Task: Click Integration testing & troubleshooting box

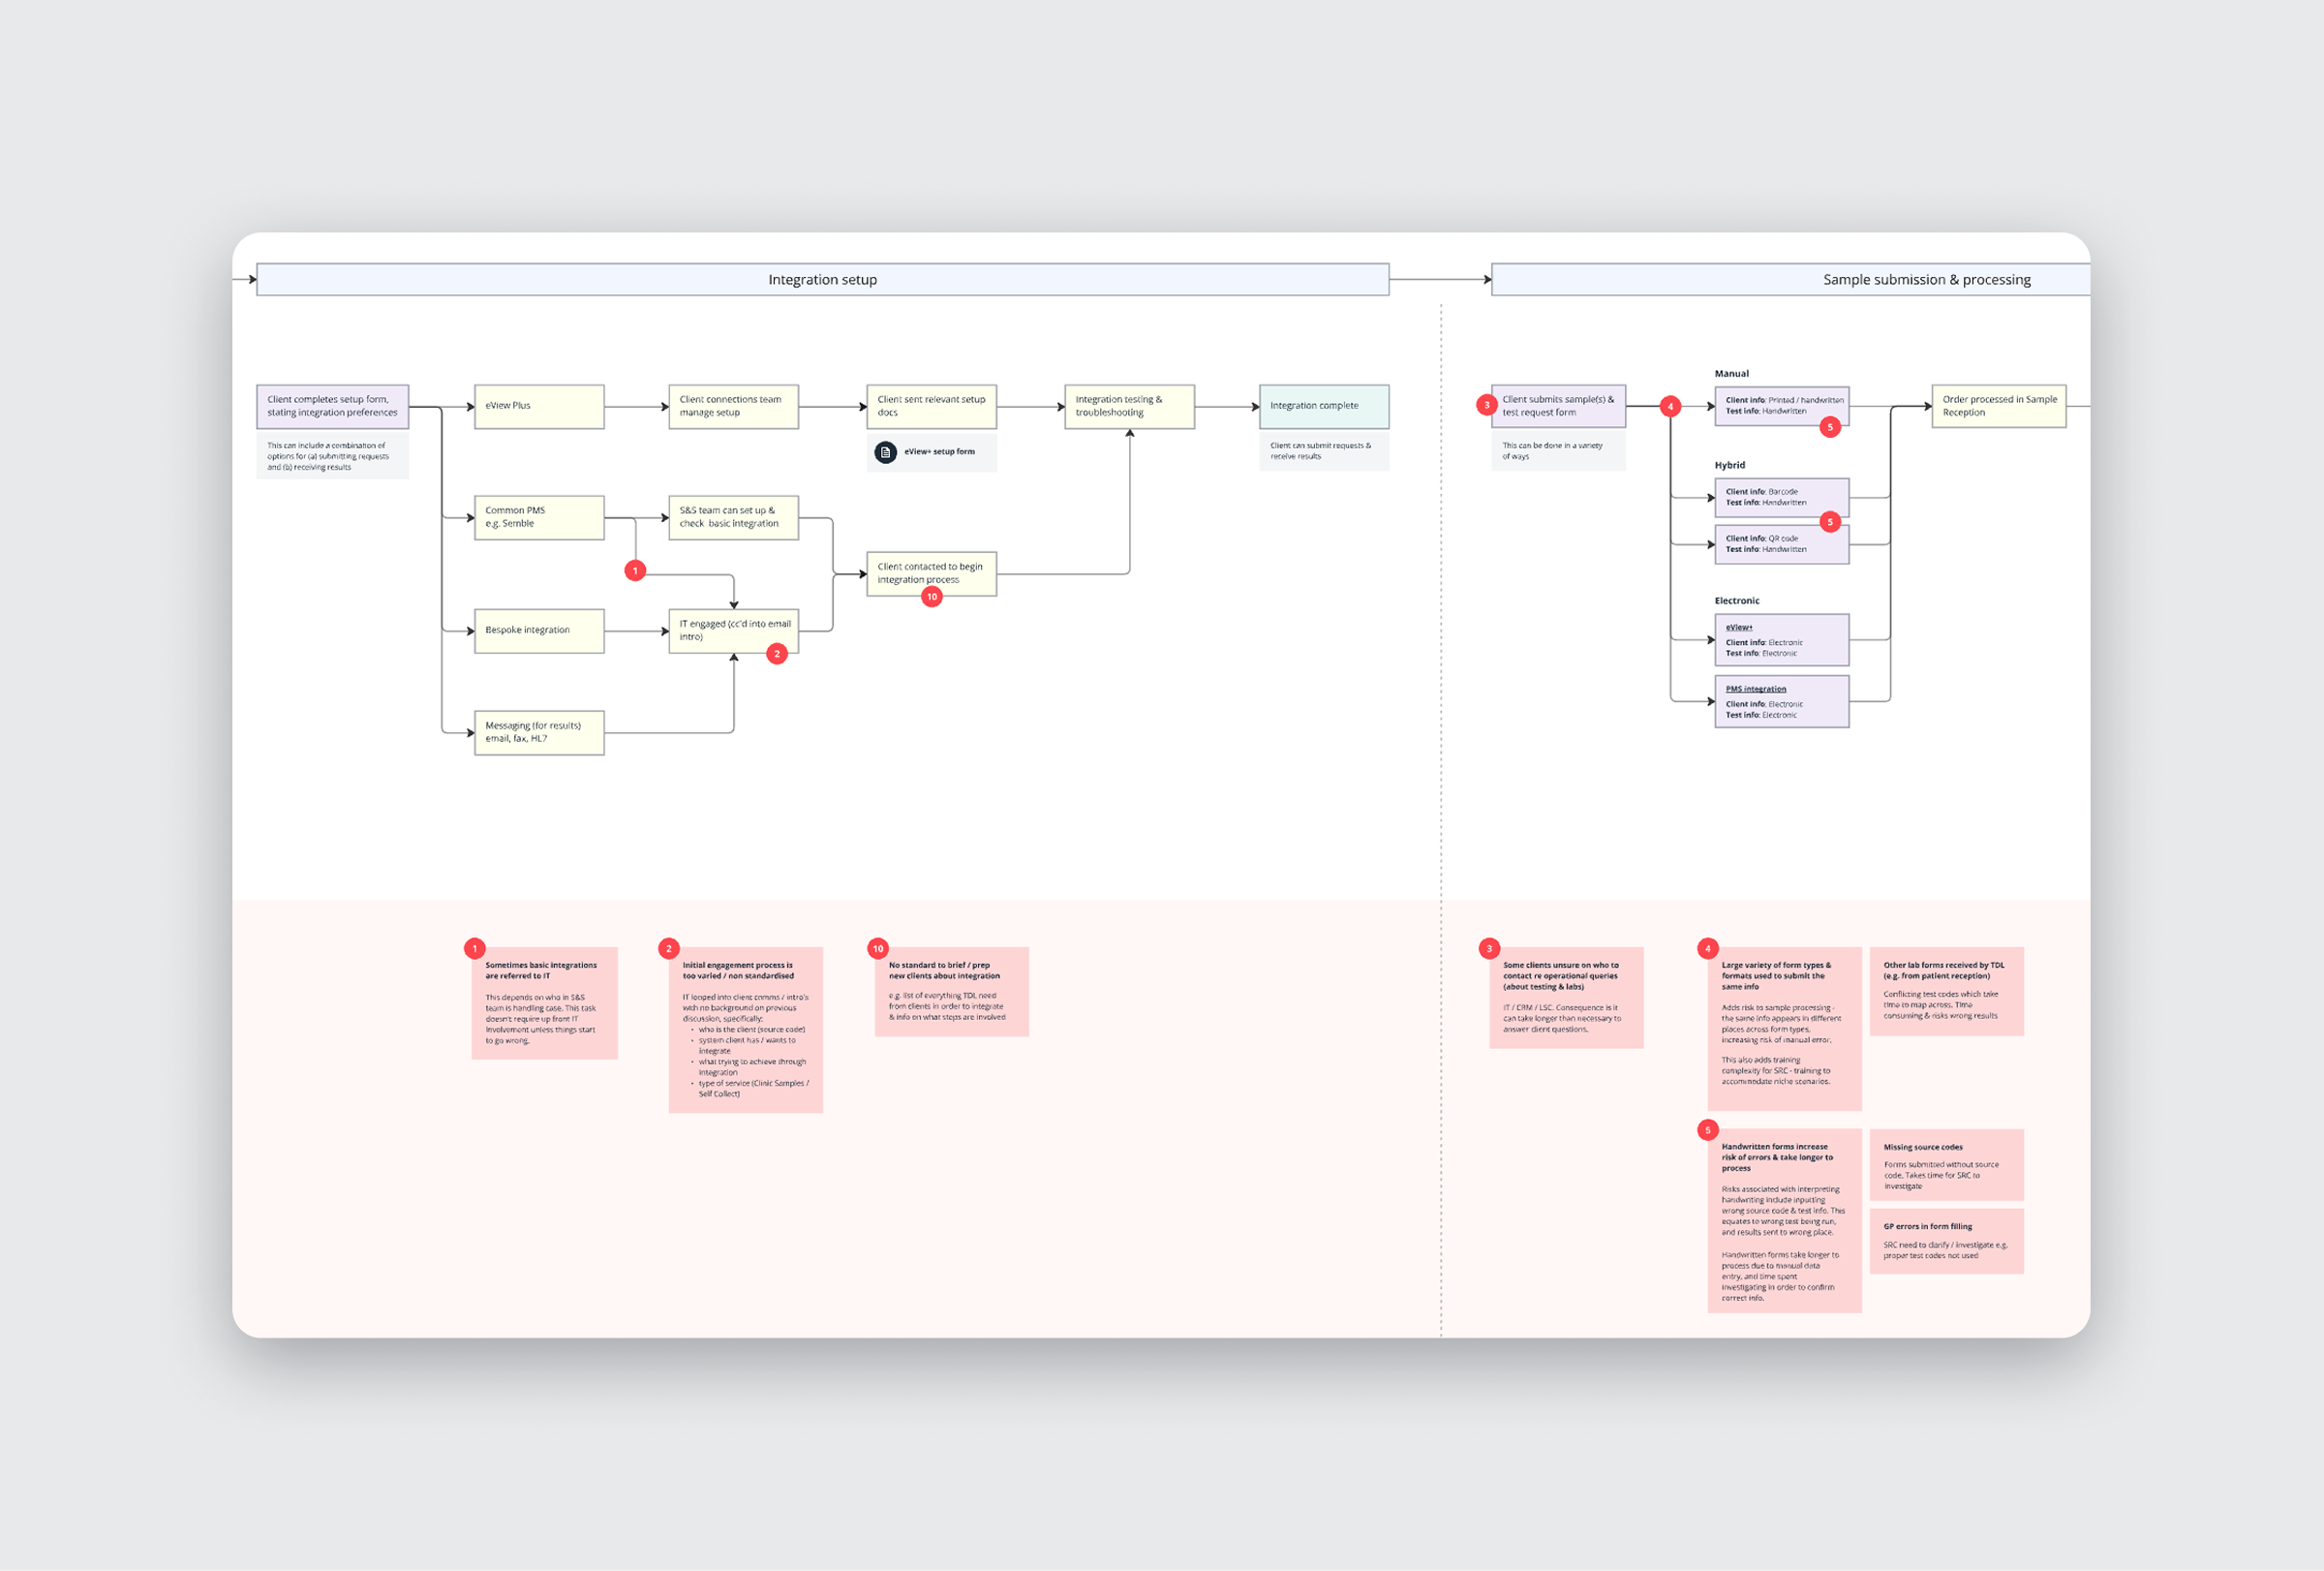Action: [1130, 407]
